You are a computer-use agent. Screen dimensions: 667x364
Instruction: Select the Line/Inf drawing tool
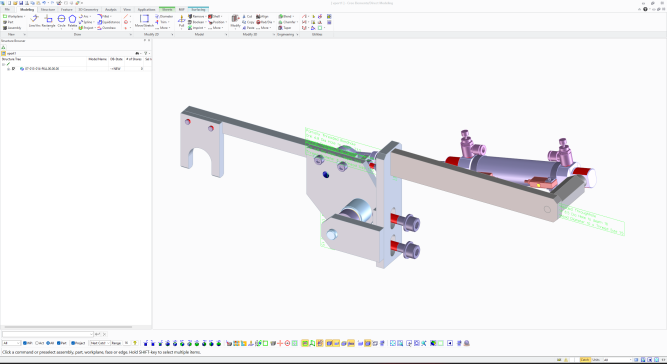click(35, 21)
